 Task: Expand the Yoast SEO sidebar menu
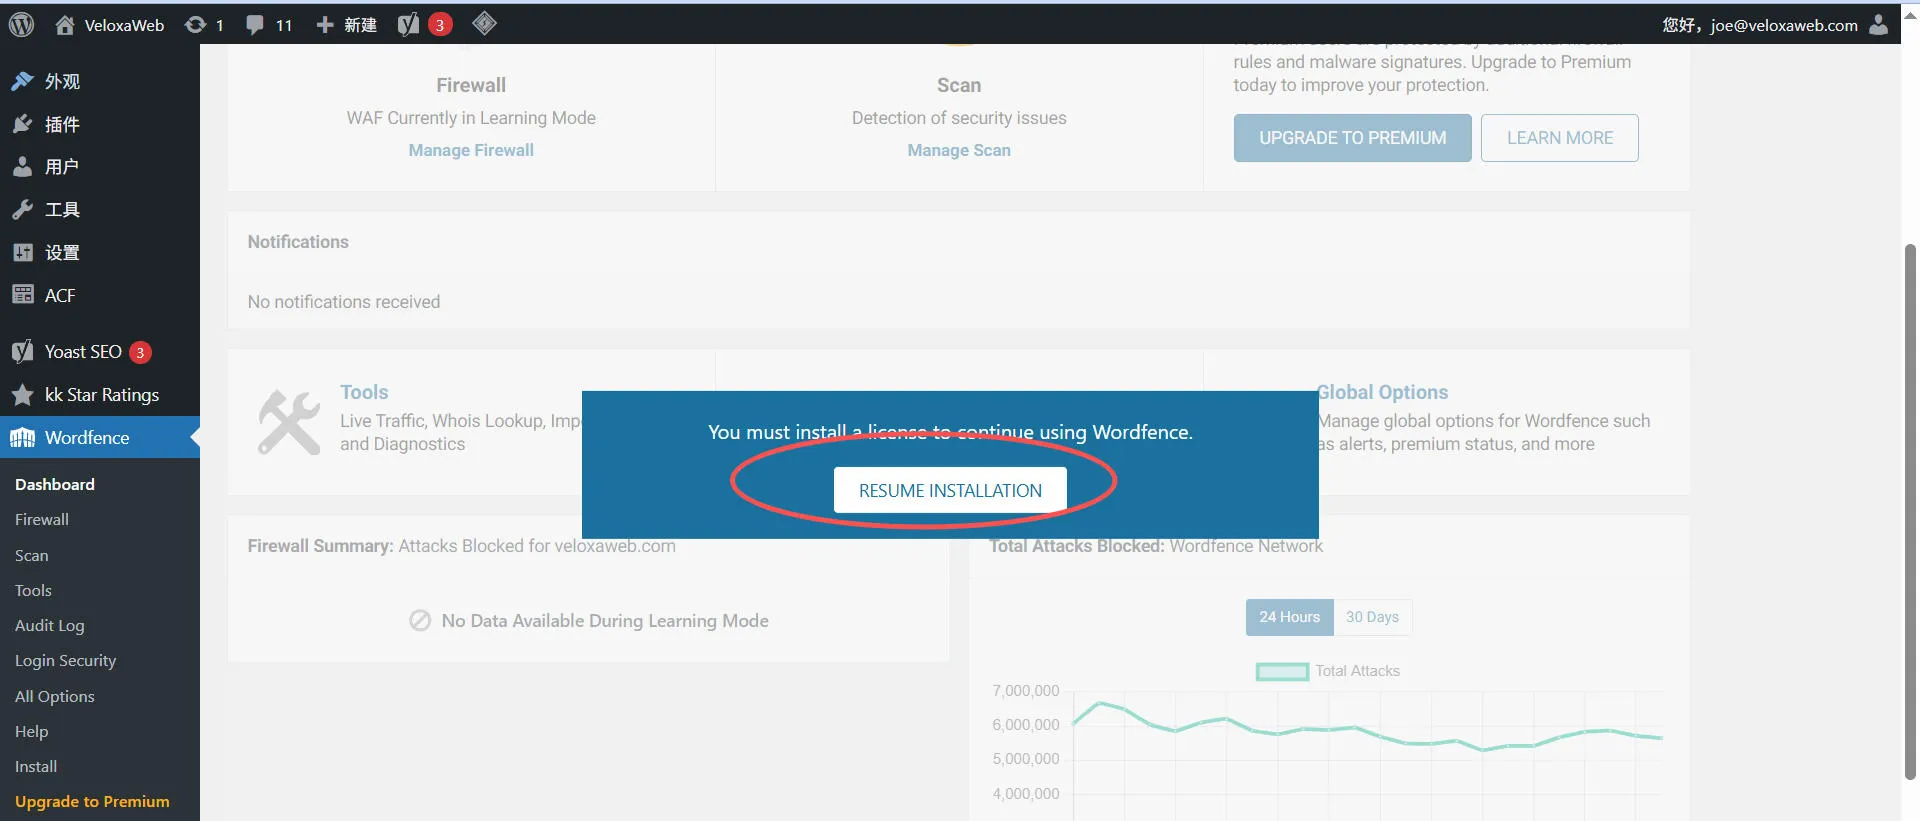[83, 352]
